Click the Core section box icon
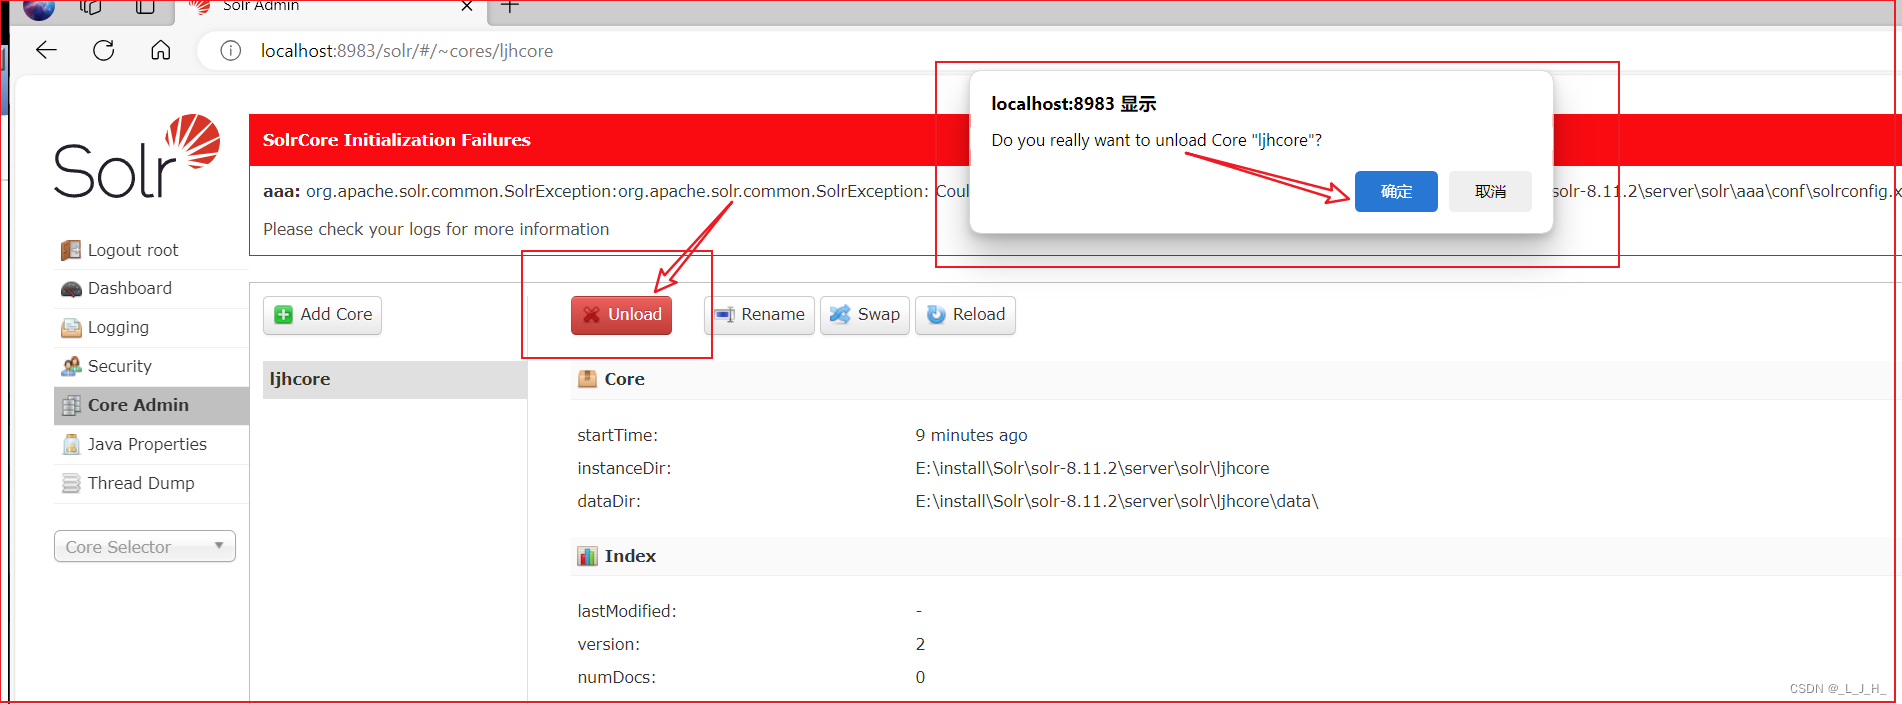This screenshot has height=704, width=1902. coord(588,379)
